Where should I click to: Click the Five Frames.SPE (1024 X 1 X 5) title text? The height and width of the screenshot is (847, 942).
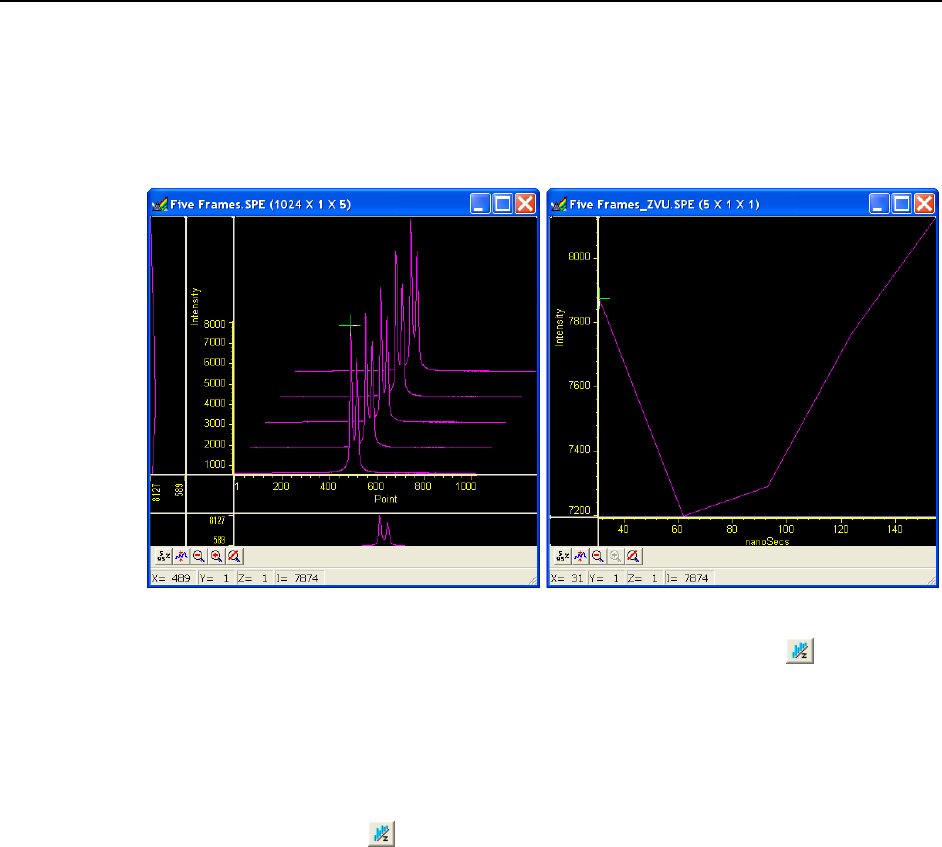click(x=261, y=205)
